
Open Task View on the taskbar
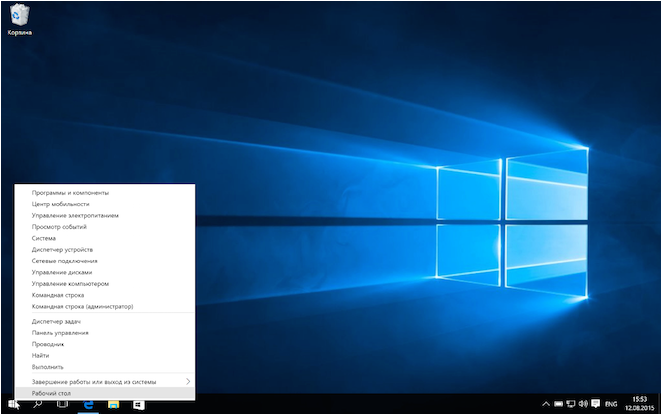62,404
